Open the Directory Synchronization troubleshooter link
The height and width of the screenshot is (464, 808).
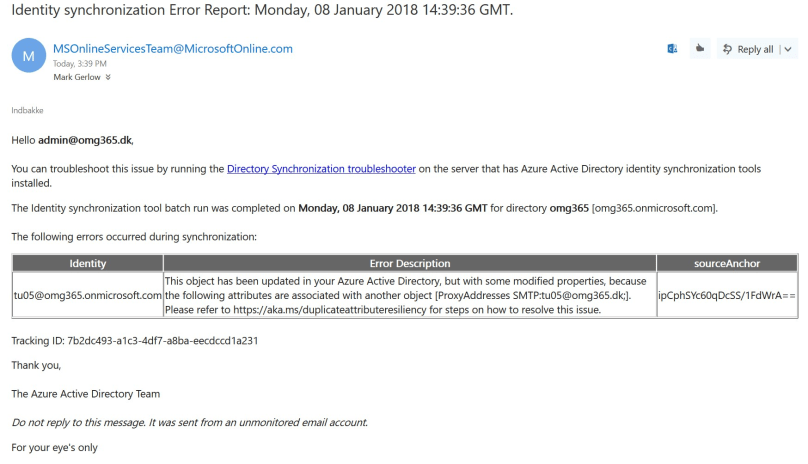tap(321, 169)
